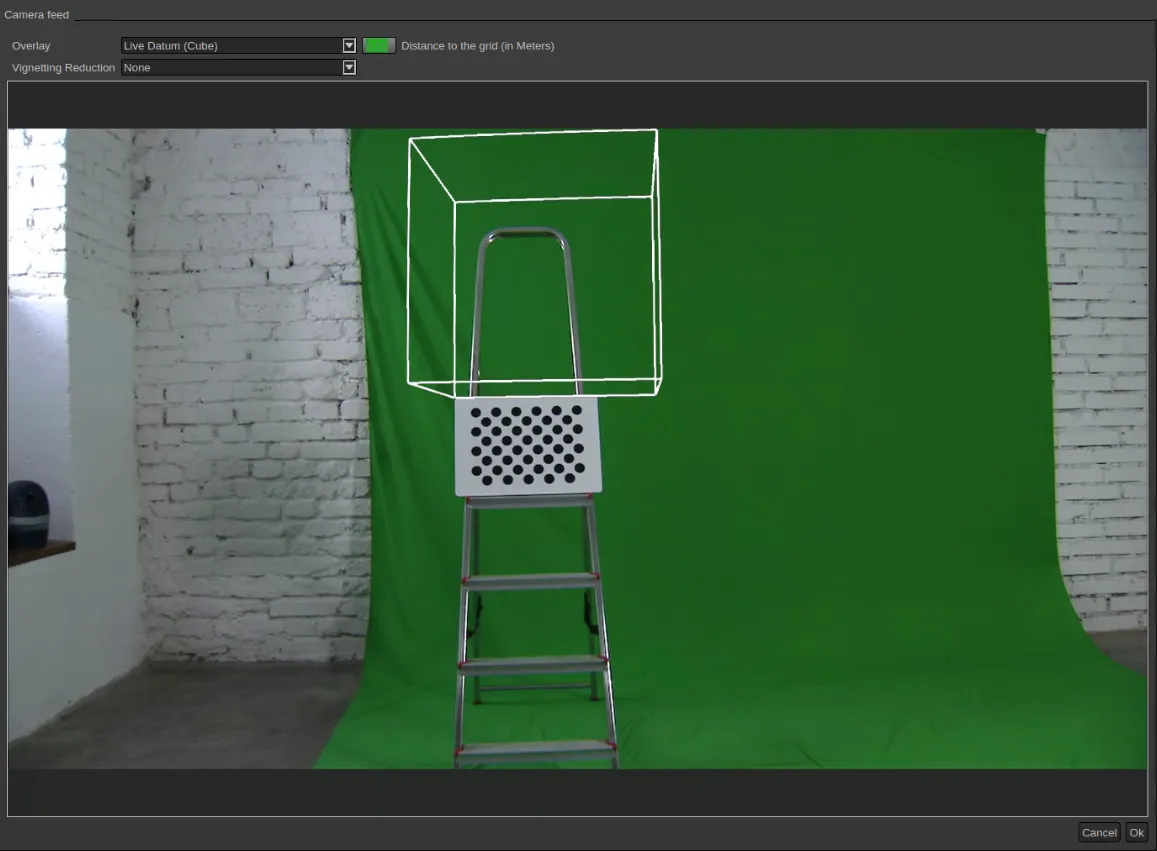
Task: Click the Cancel button
Action: [x=1099, y=833]
